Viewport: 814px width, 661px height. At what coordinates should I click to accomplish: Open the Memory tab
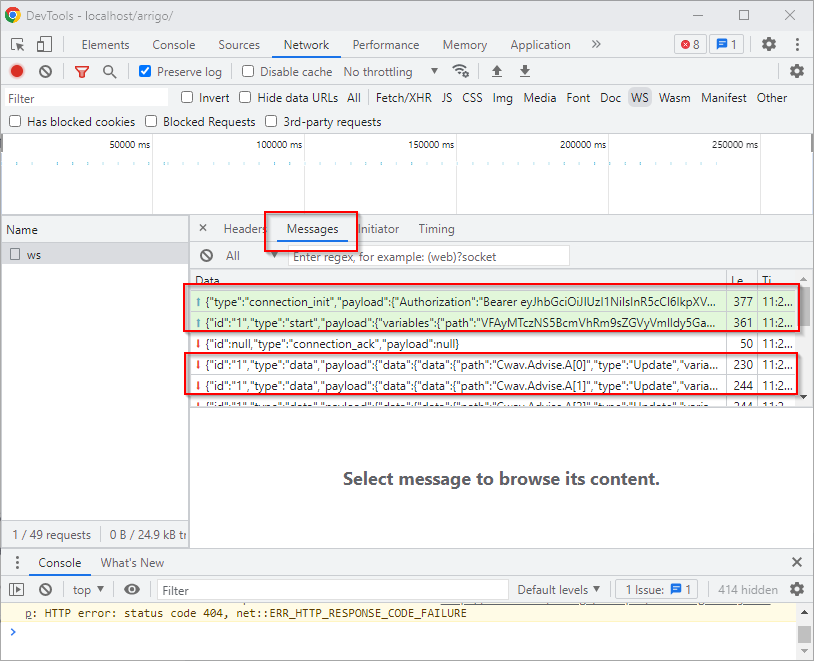(x=465, y=45)
